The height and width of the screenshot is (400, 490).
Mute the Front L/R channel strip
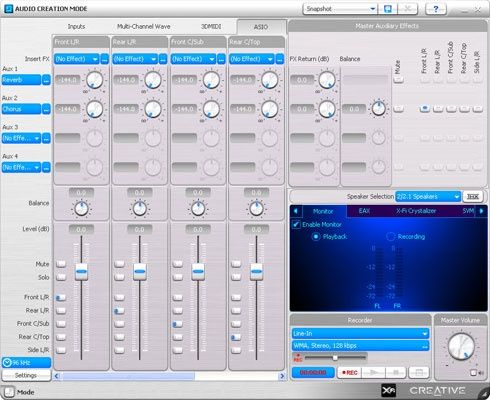(x=61, y=264)
